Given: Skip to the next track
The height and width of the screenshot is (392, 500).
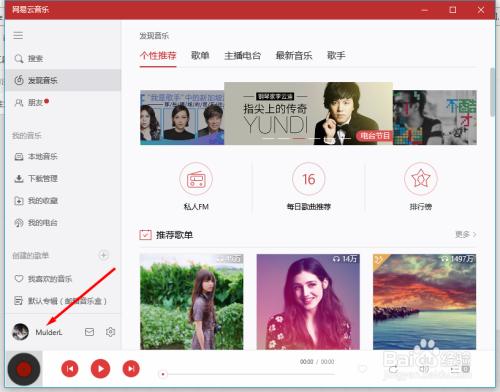Looking at the screenshot, I should tap(131, 369).
